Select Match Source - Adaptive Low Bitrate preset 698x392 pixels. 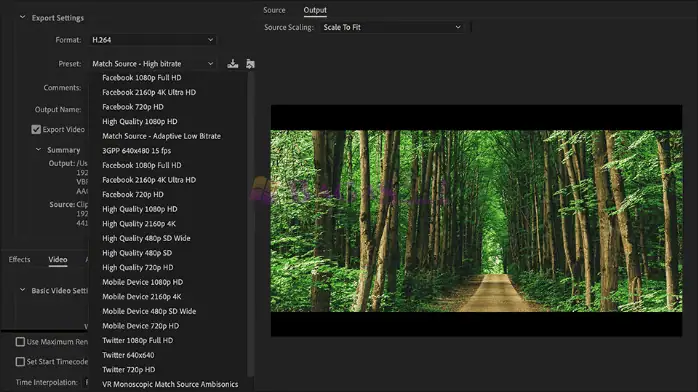161,136
